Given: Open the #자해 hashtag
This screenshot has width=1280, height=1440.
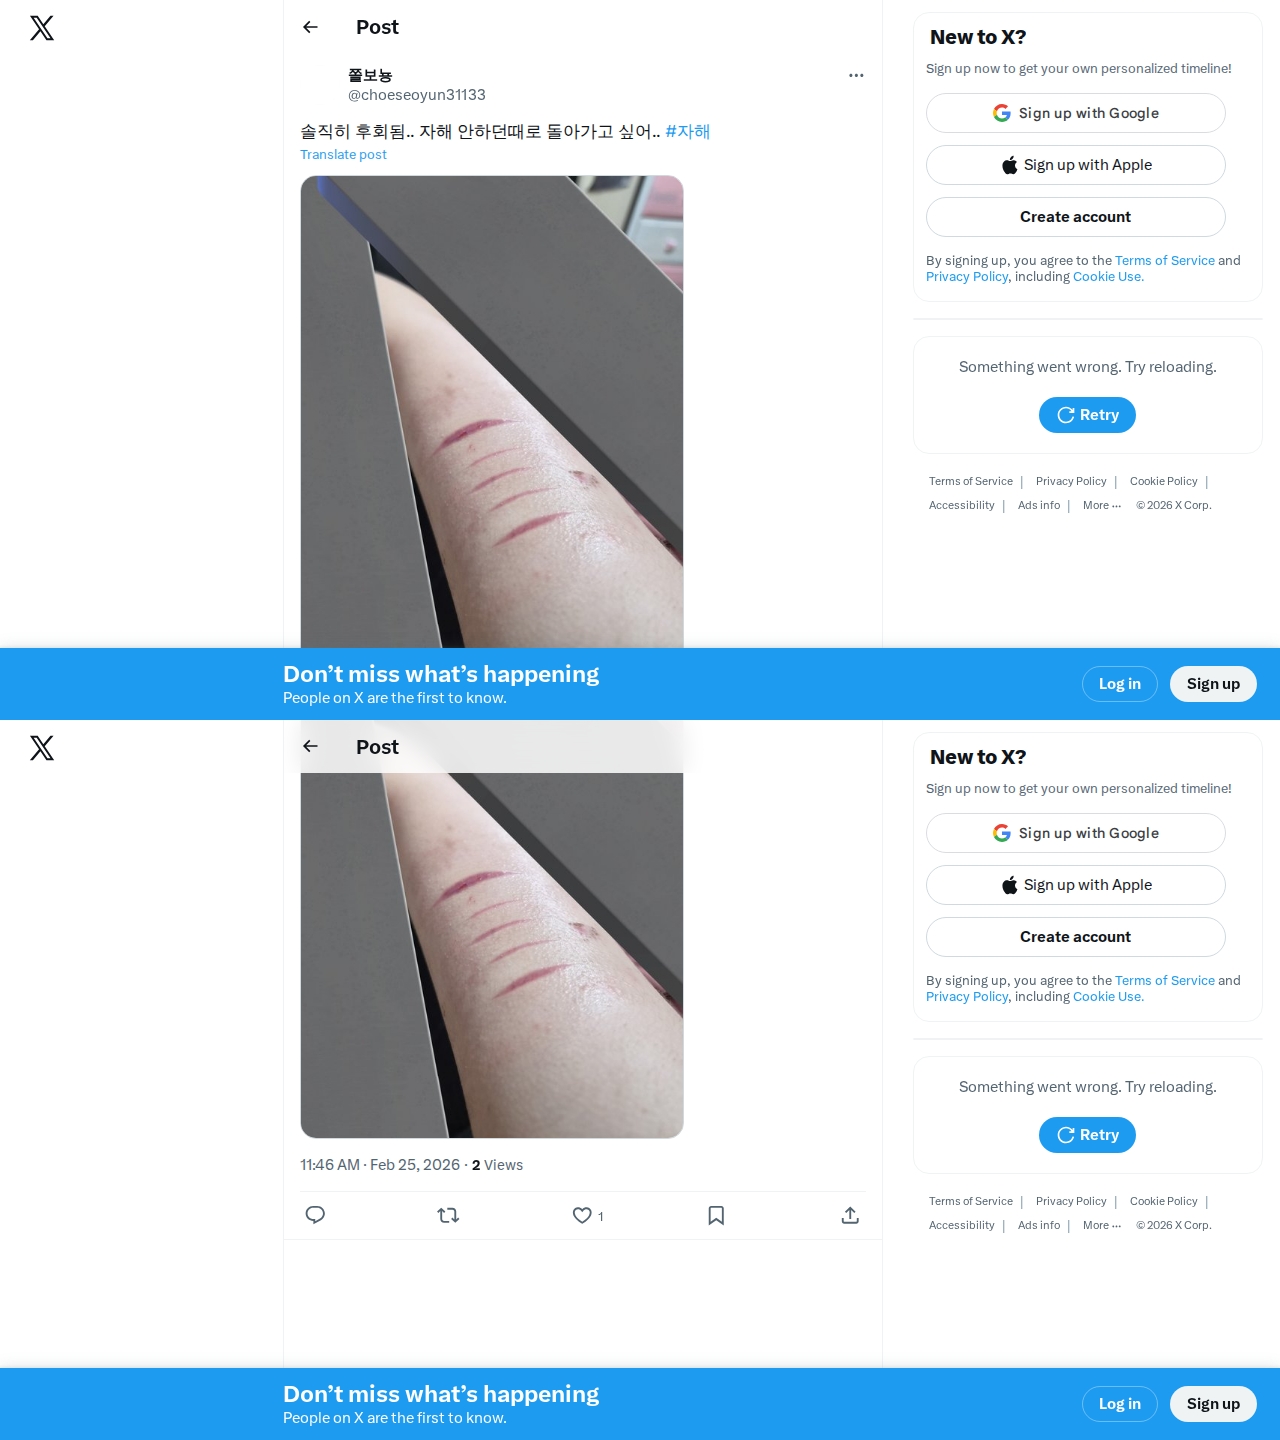Looking at the screenshot, I should pos(688,131).
